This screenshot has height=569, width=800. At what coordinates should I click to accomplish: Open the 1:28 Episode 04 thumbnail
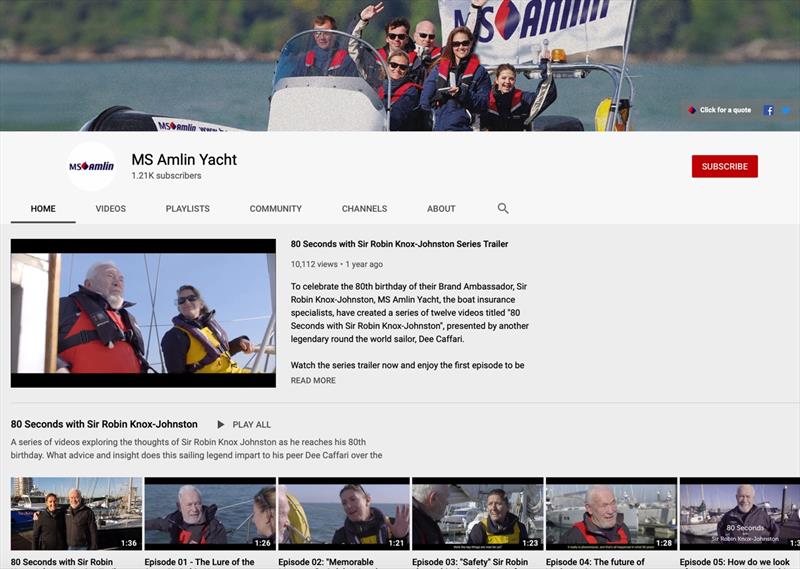611,513
